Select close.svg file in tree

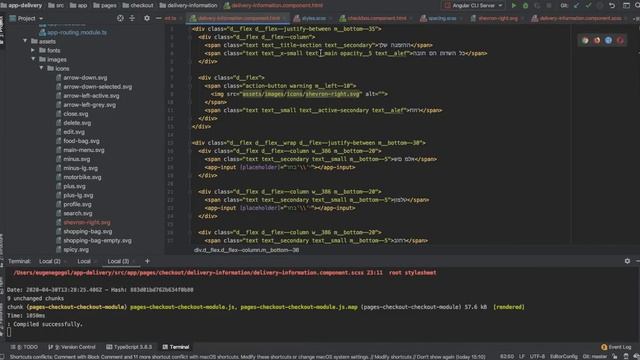coord(76,114)
